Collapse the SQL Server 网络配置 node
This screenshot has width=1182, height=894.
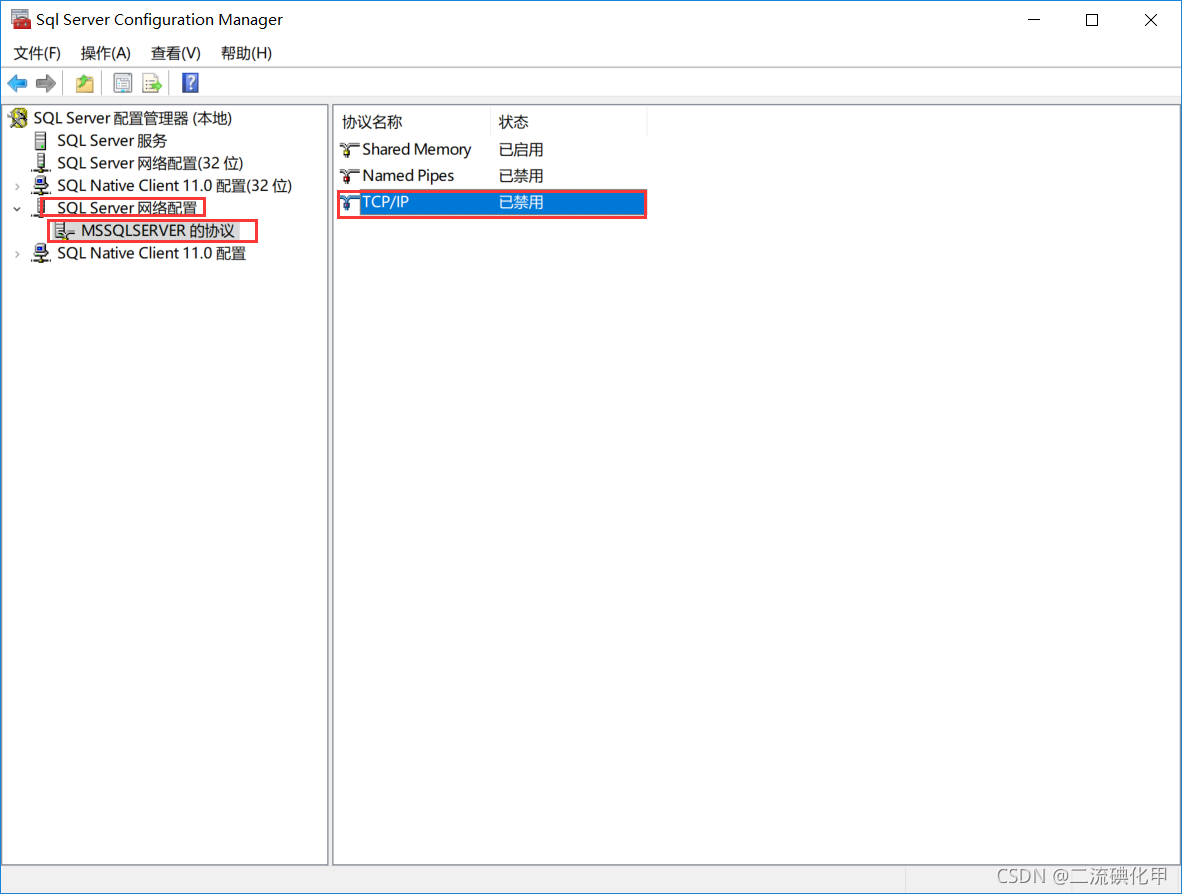pos(17,209)
